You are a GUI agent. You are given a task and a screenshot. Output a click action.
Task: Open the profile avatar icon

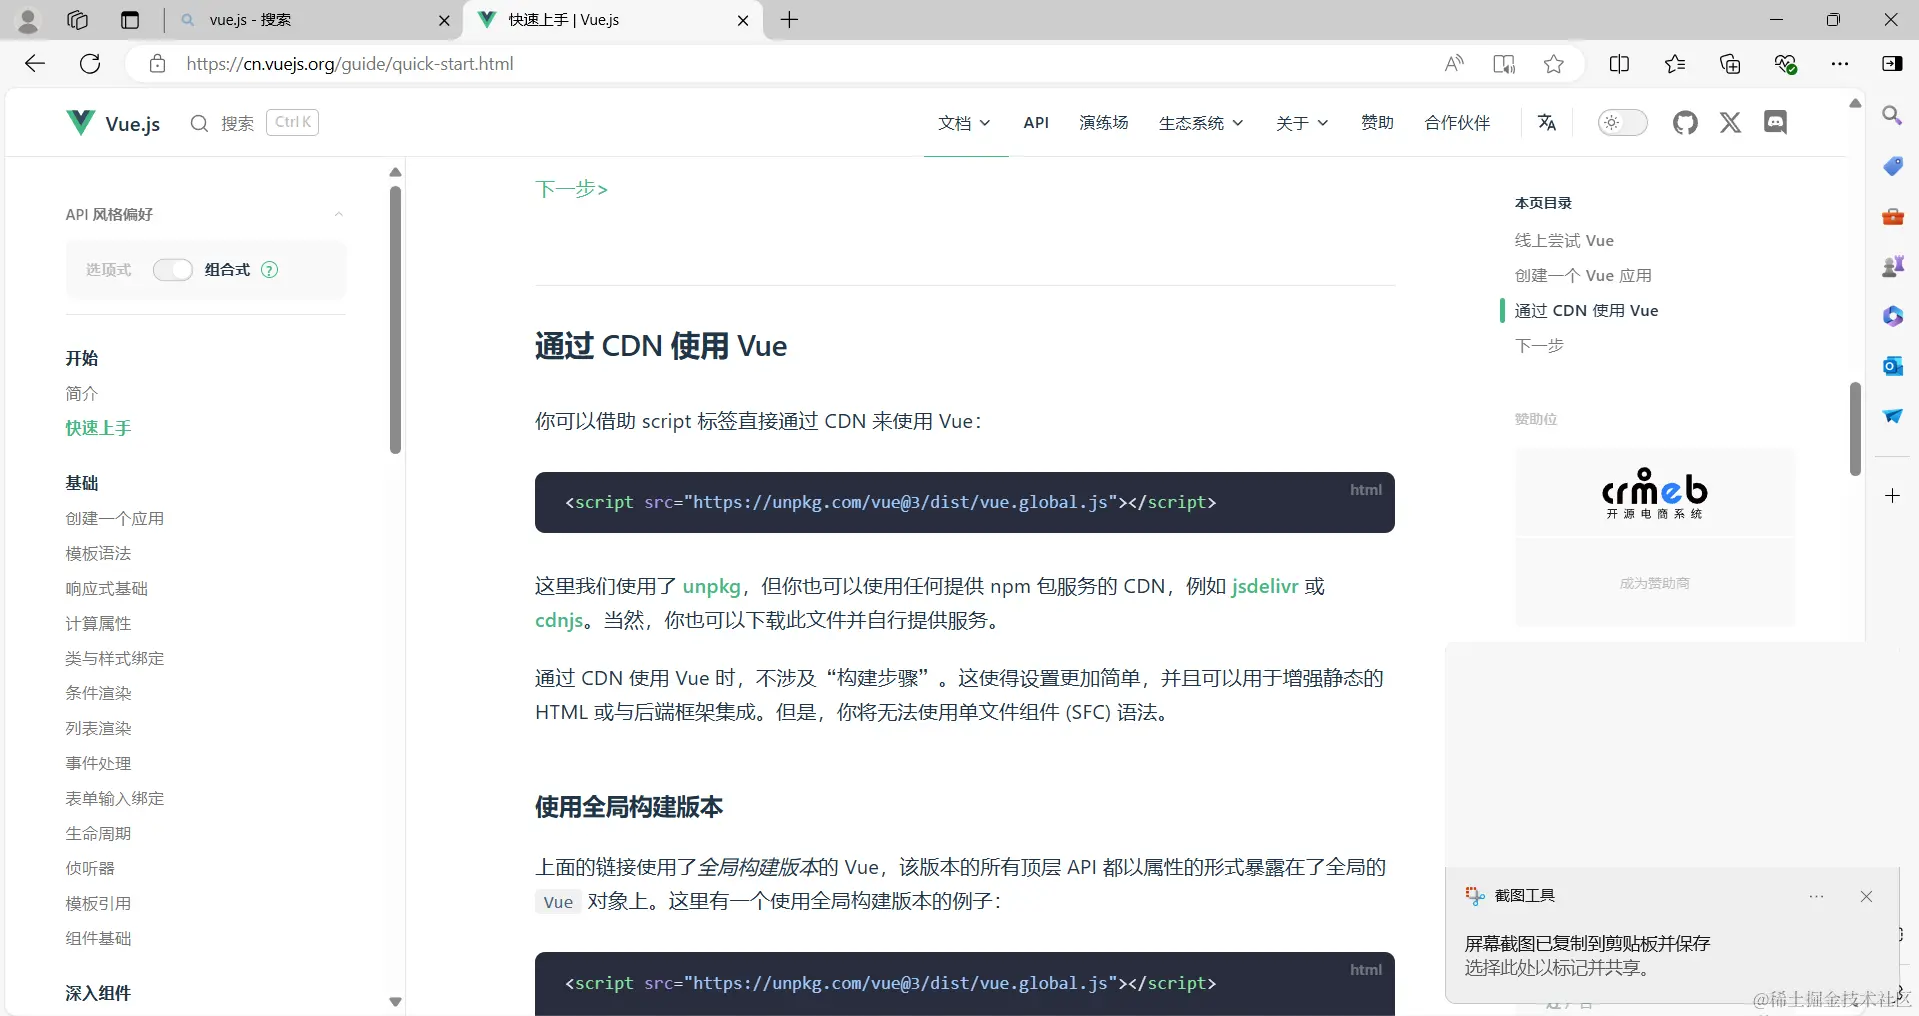tap(28, 20)
